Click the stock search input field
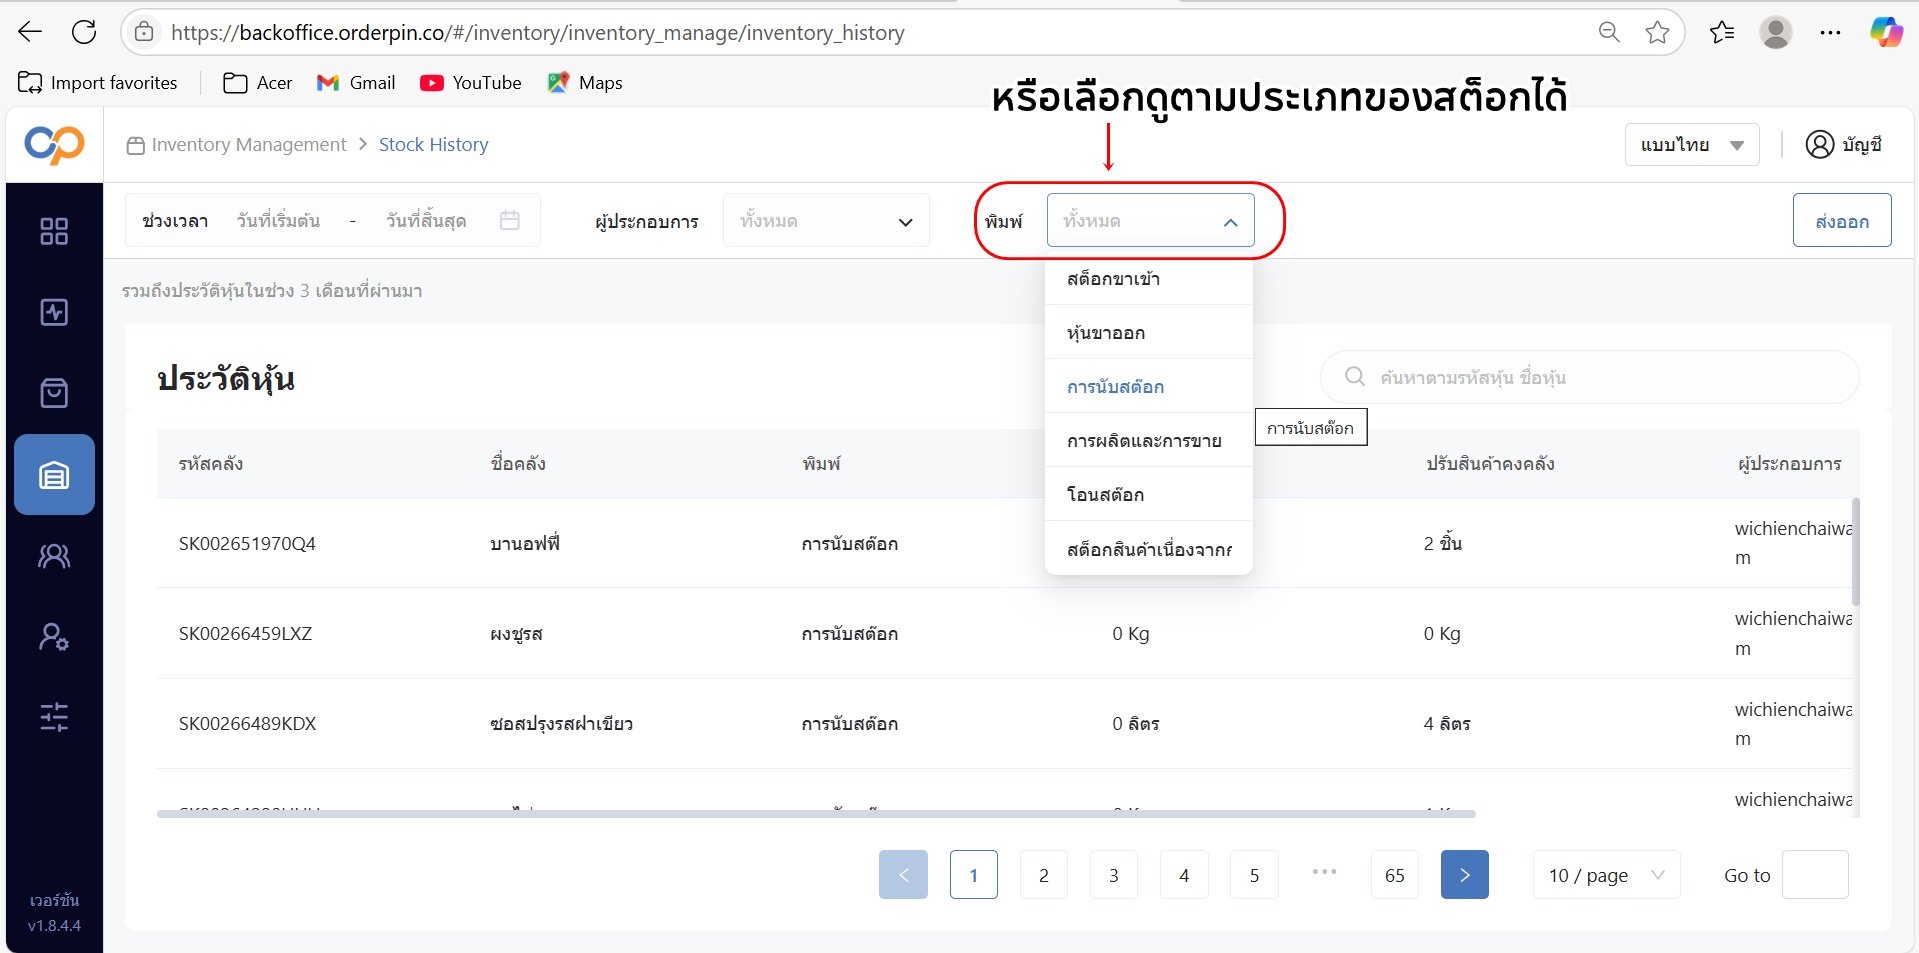1919x953 pixels. click(x=1590, y=377)
